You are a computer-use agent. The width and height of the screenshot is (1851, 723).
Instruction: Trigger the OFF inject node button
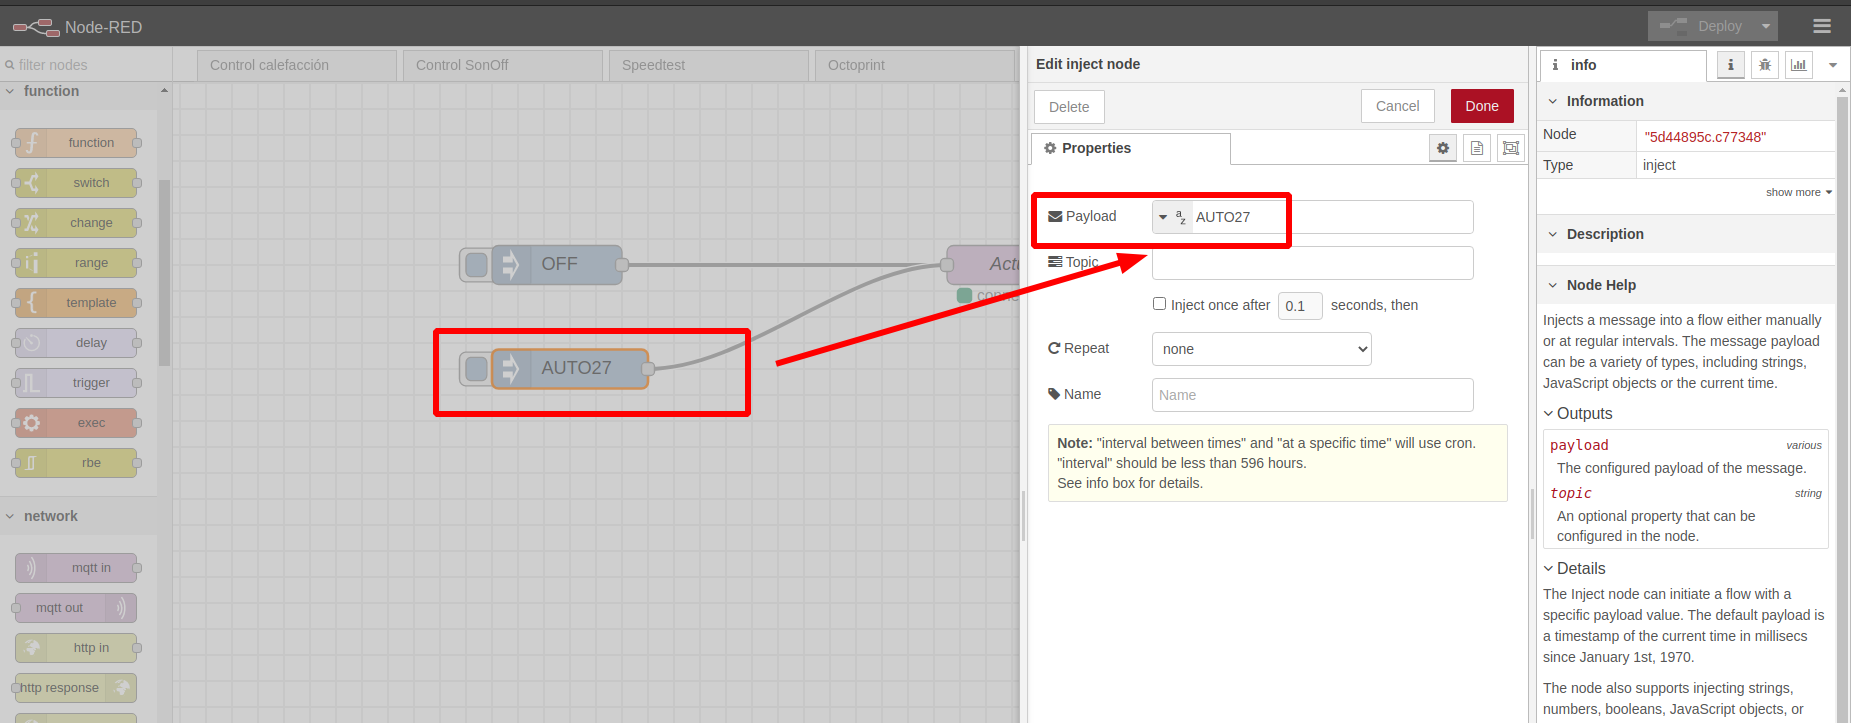[476, 265]
